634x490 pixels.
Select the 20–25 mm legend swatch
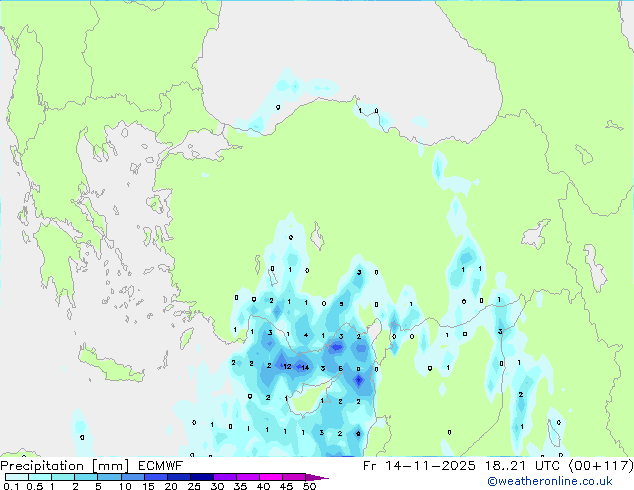click(179, 477)
